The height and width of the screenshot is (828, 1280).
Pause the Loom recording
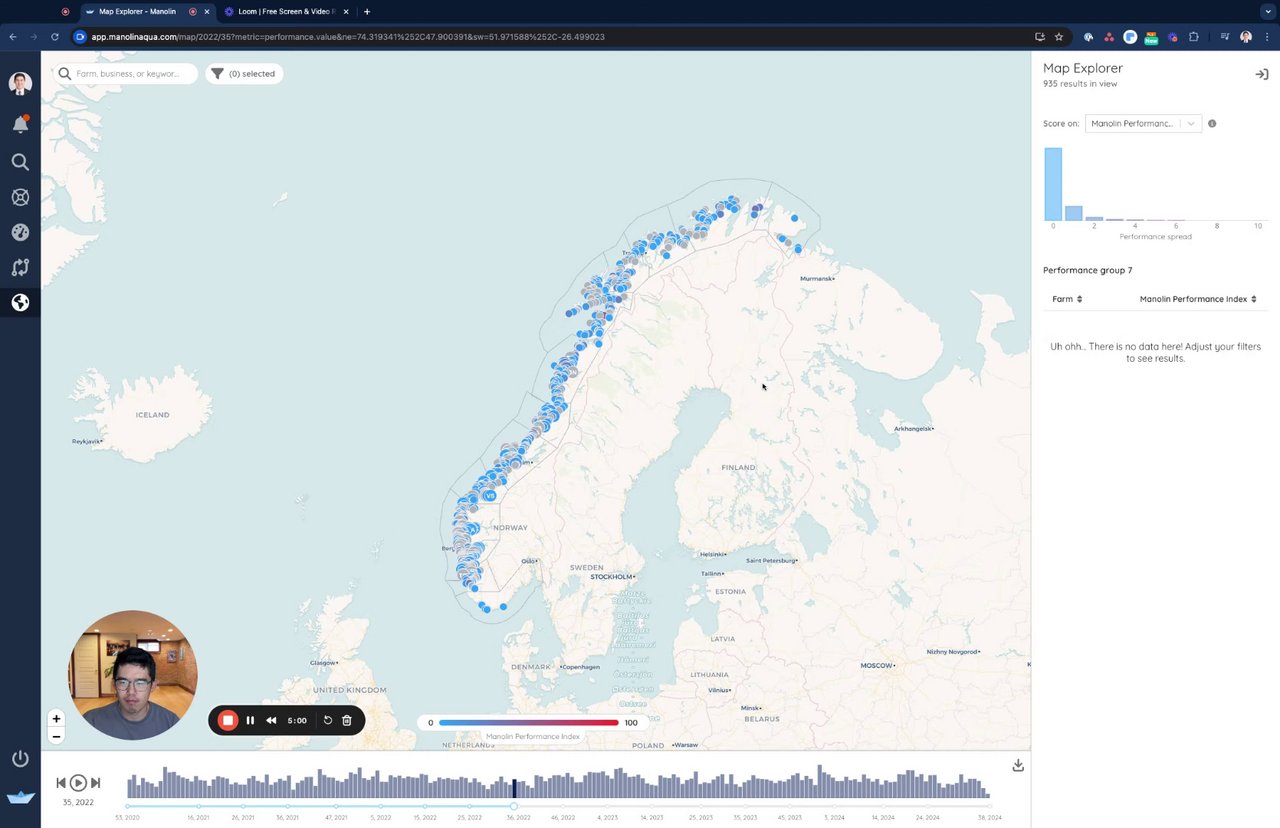pyautogui.click(x=250, y=720)
